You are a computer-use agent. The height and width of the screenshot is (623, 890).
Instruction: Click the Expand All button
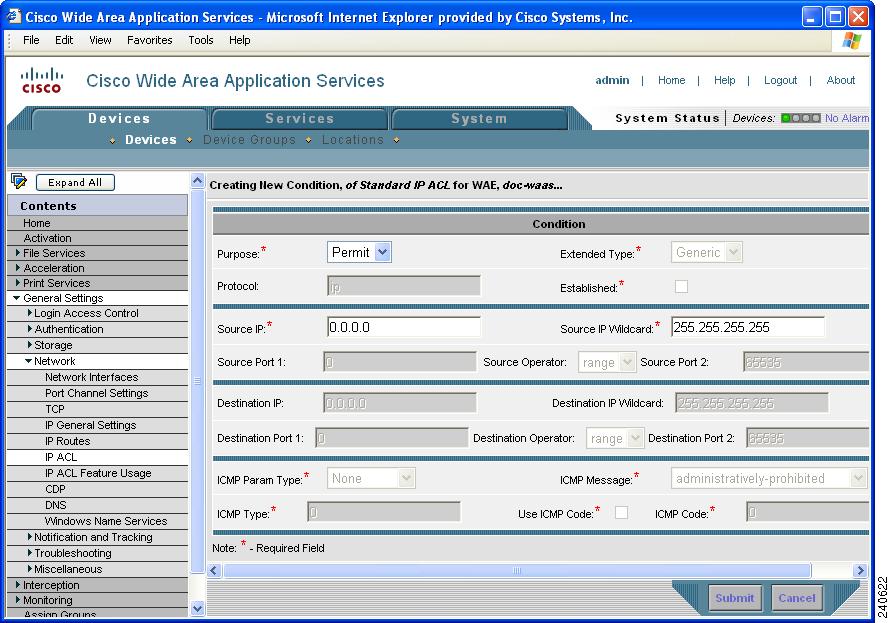tap(75, 182)
